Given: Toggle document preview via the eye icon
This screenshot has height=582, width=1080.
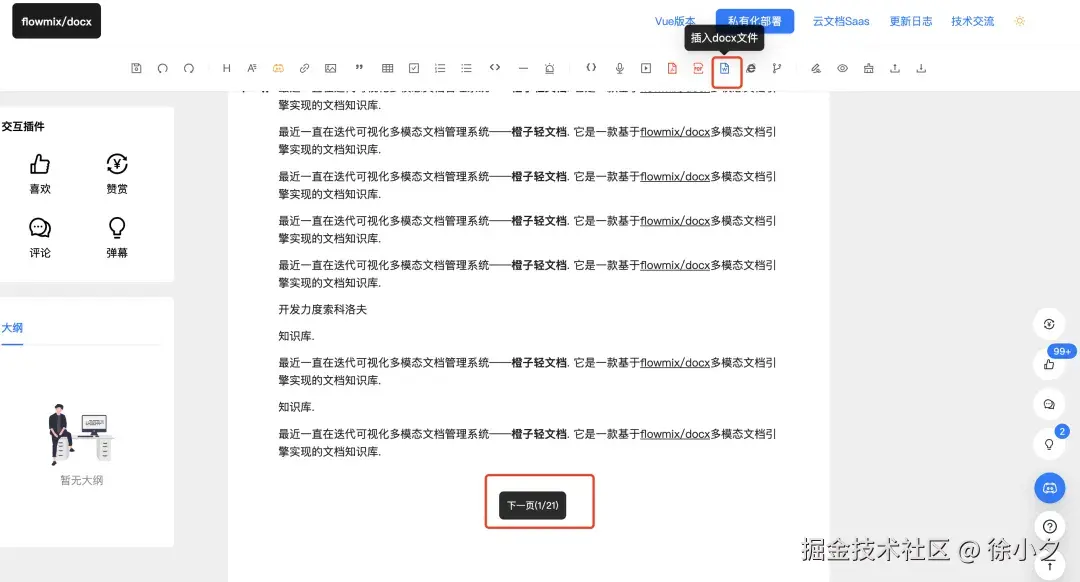Looking at the screenshot, I should (x=840, y=68).
